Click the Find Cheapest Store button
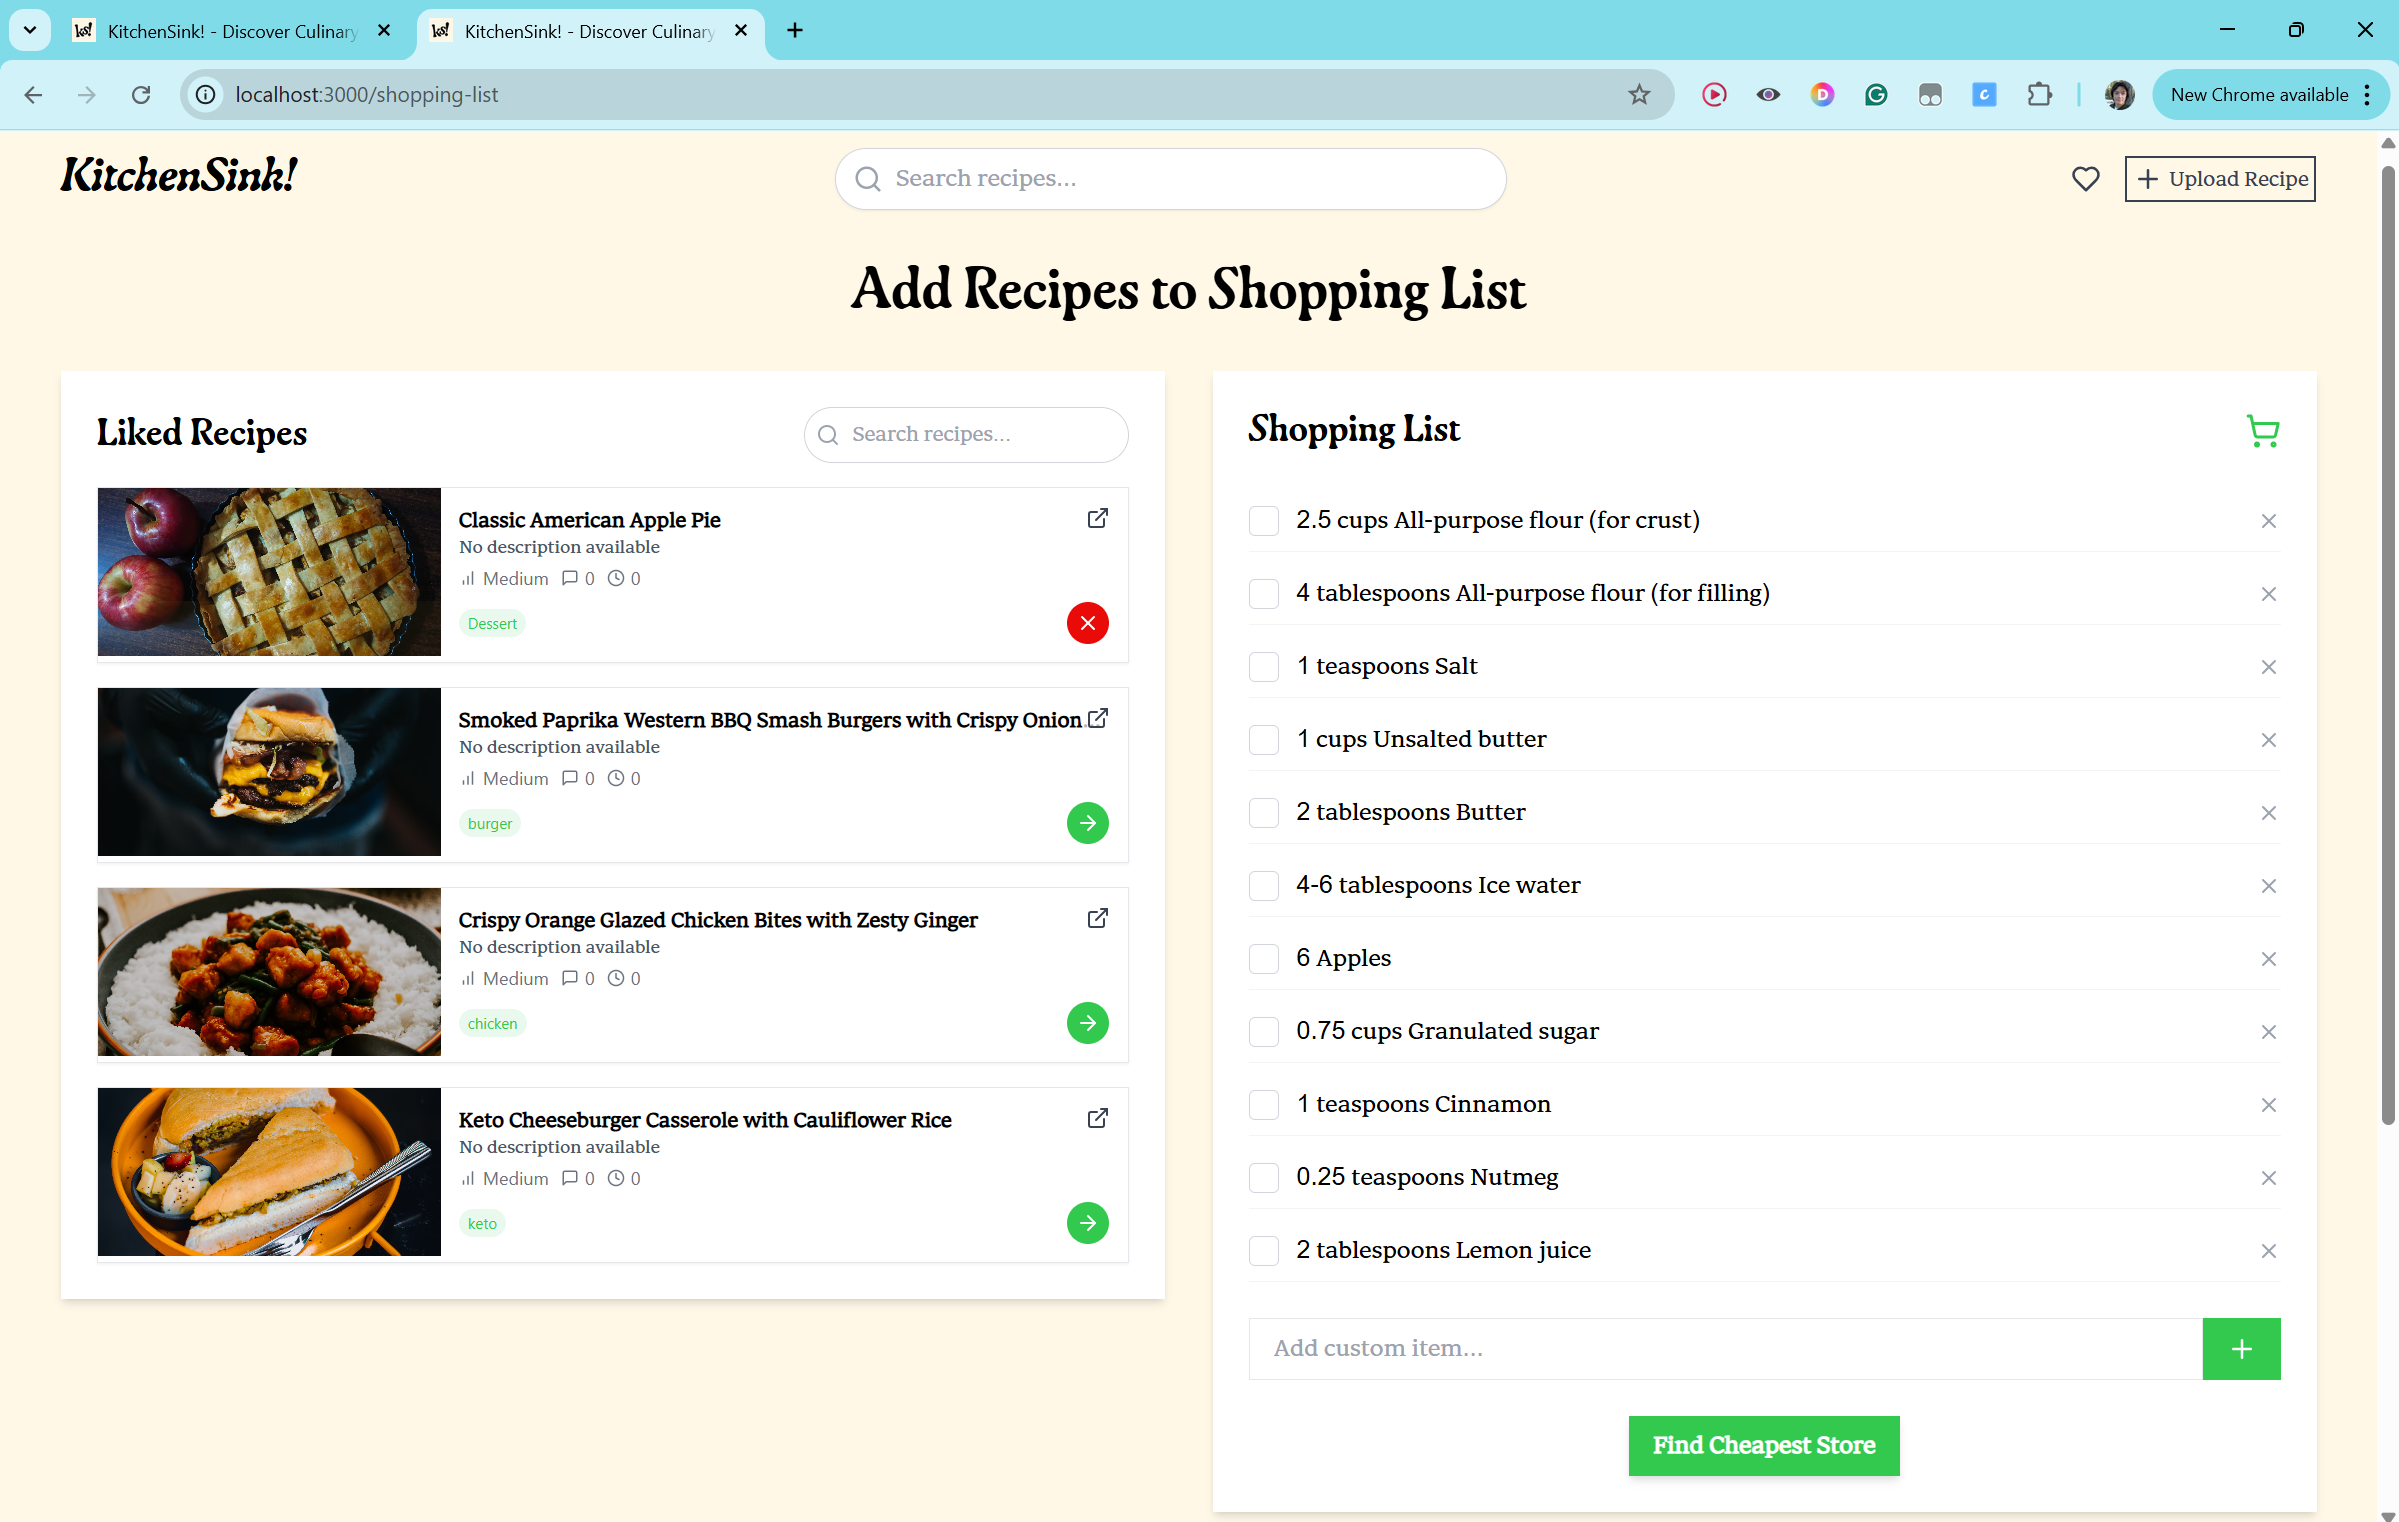 point(1763,1445)
